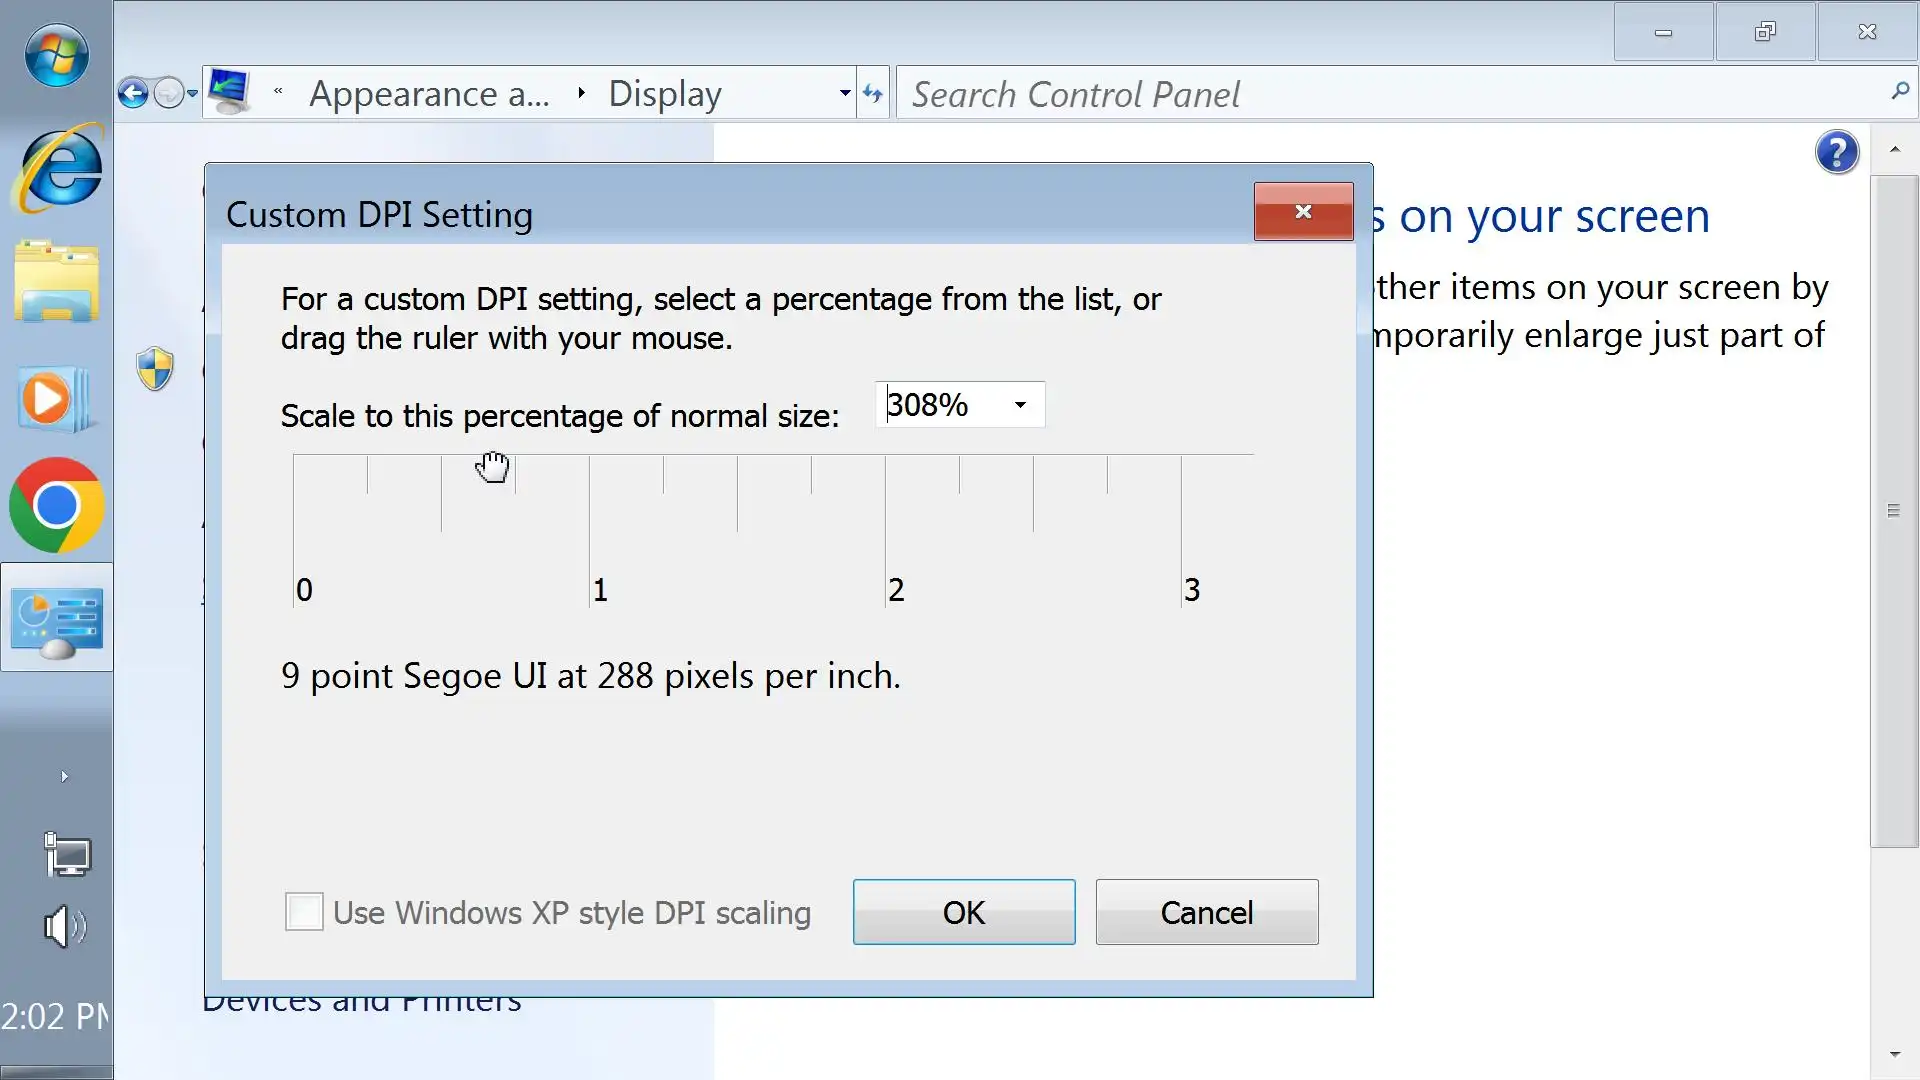Expand the address bar history dropdown
This screenshot has height=1080, width=1920.
(845, 94)
